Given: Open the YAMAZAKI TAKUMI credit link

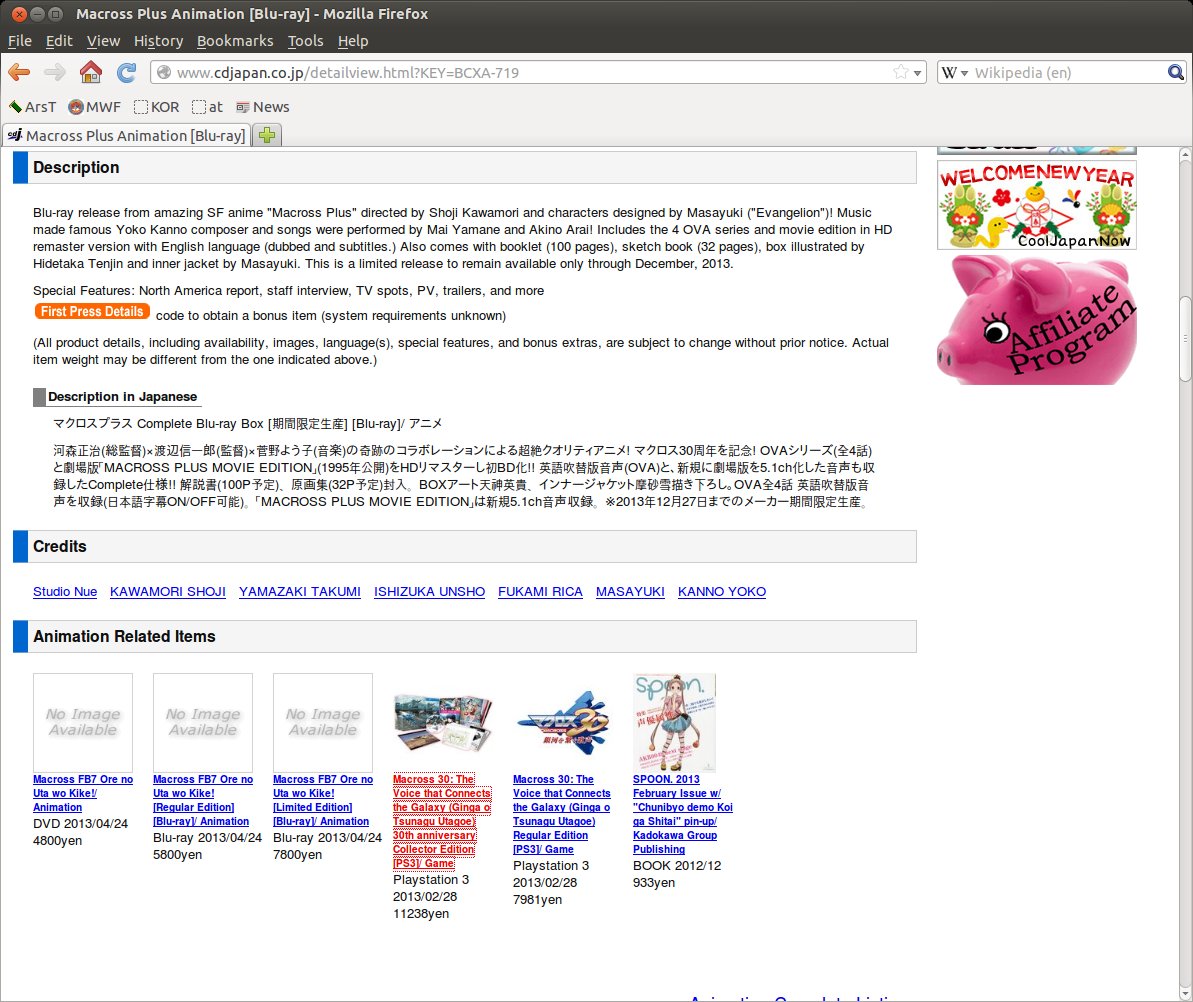Looking at the screenshot, I should tap(300, 592).
